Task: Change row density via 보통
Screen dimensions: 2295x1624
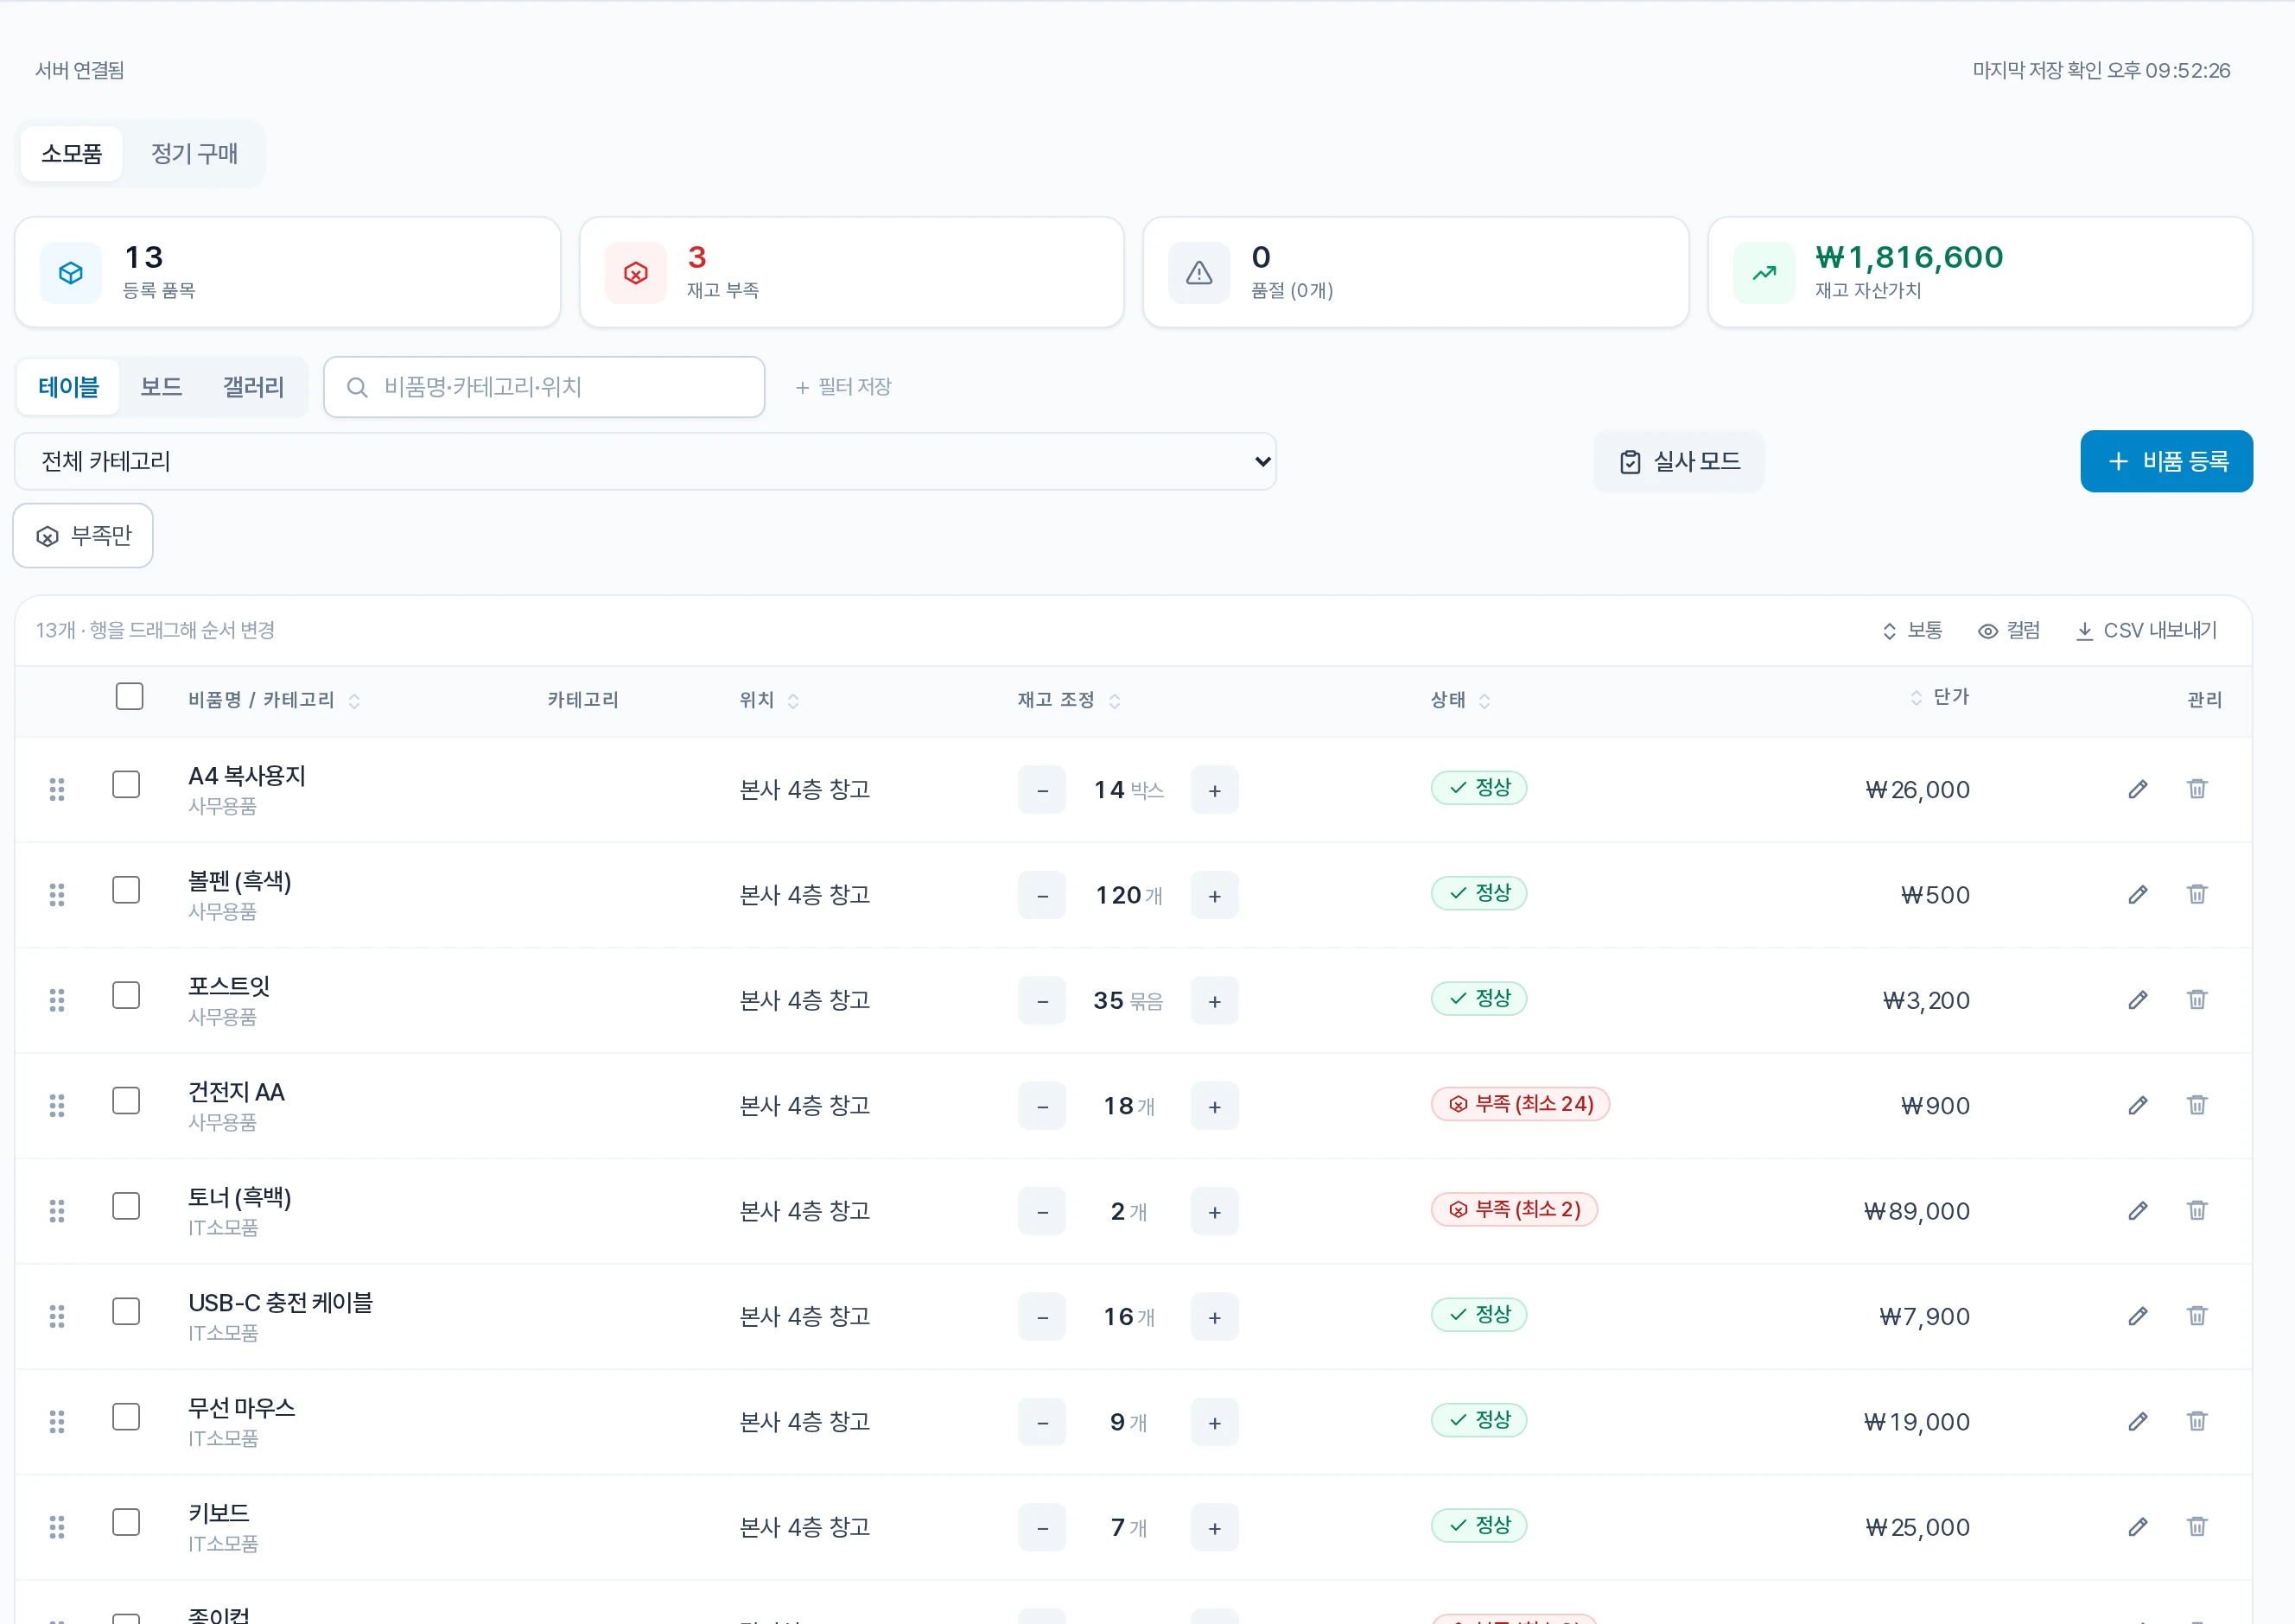Action: click(x=1912, y=631)
